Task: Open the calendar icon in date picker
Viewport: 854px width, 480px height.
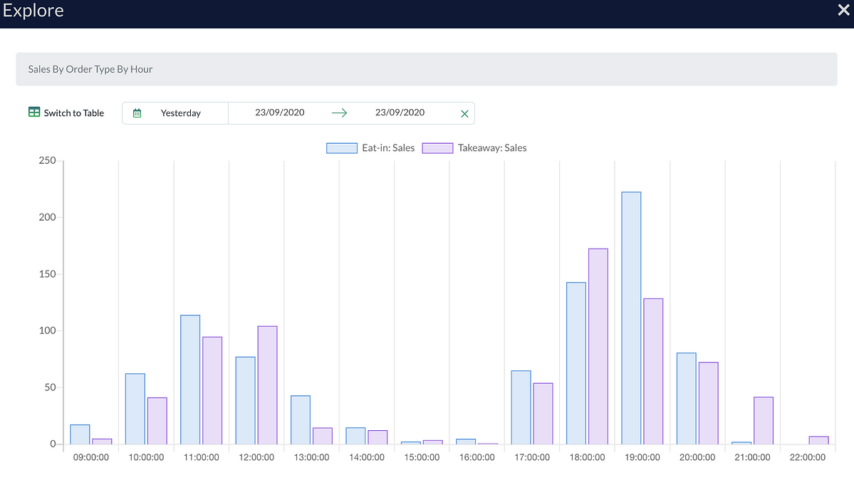Action: [137, 113]
